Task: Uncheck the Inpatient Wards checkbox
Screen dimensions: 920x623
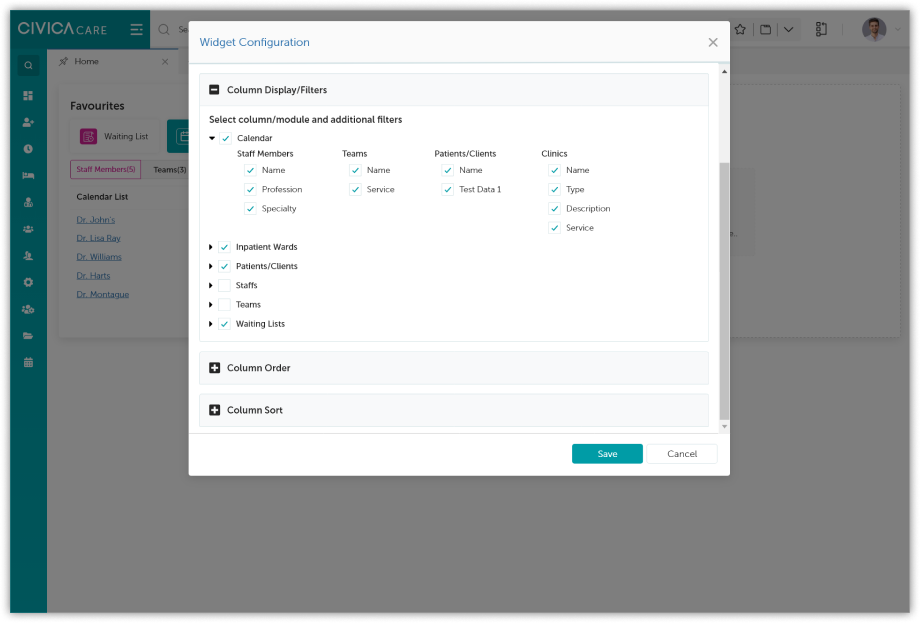Action: (224, 247)
